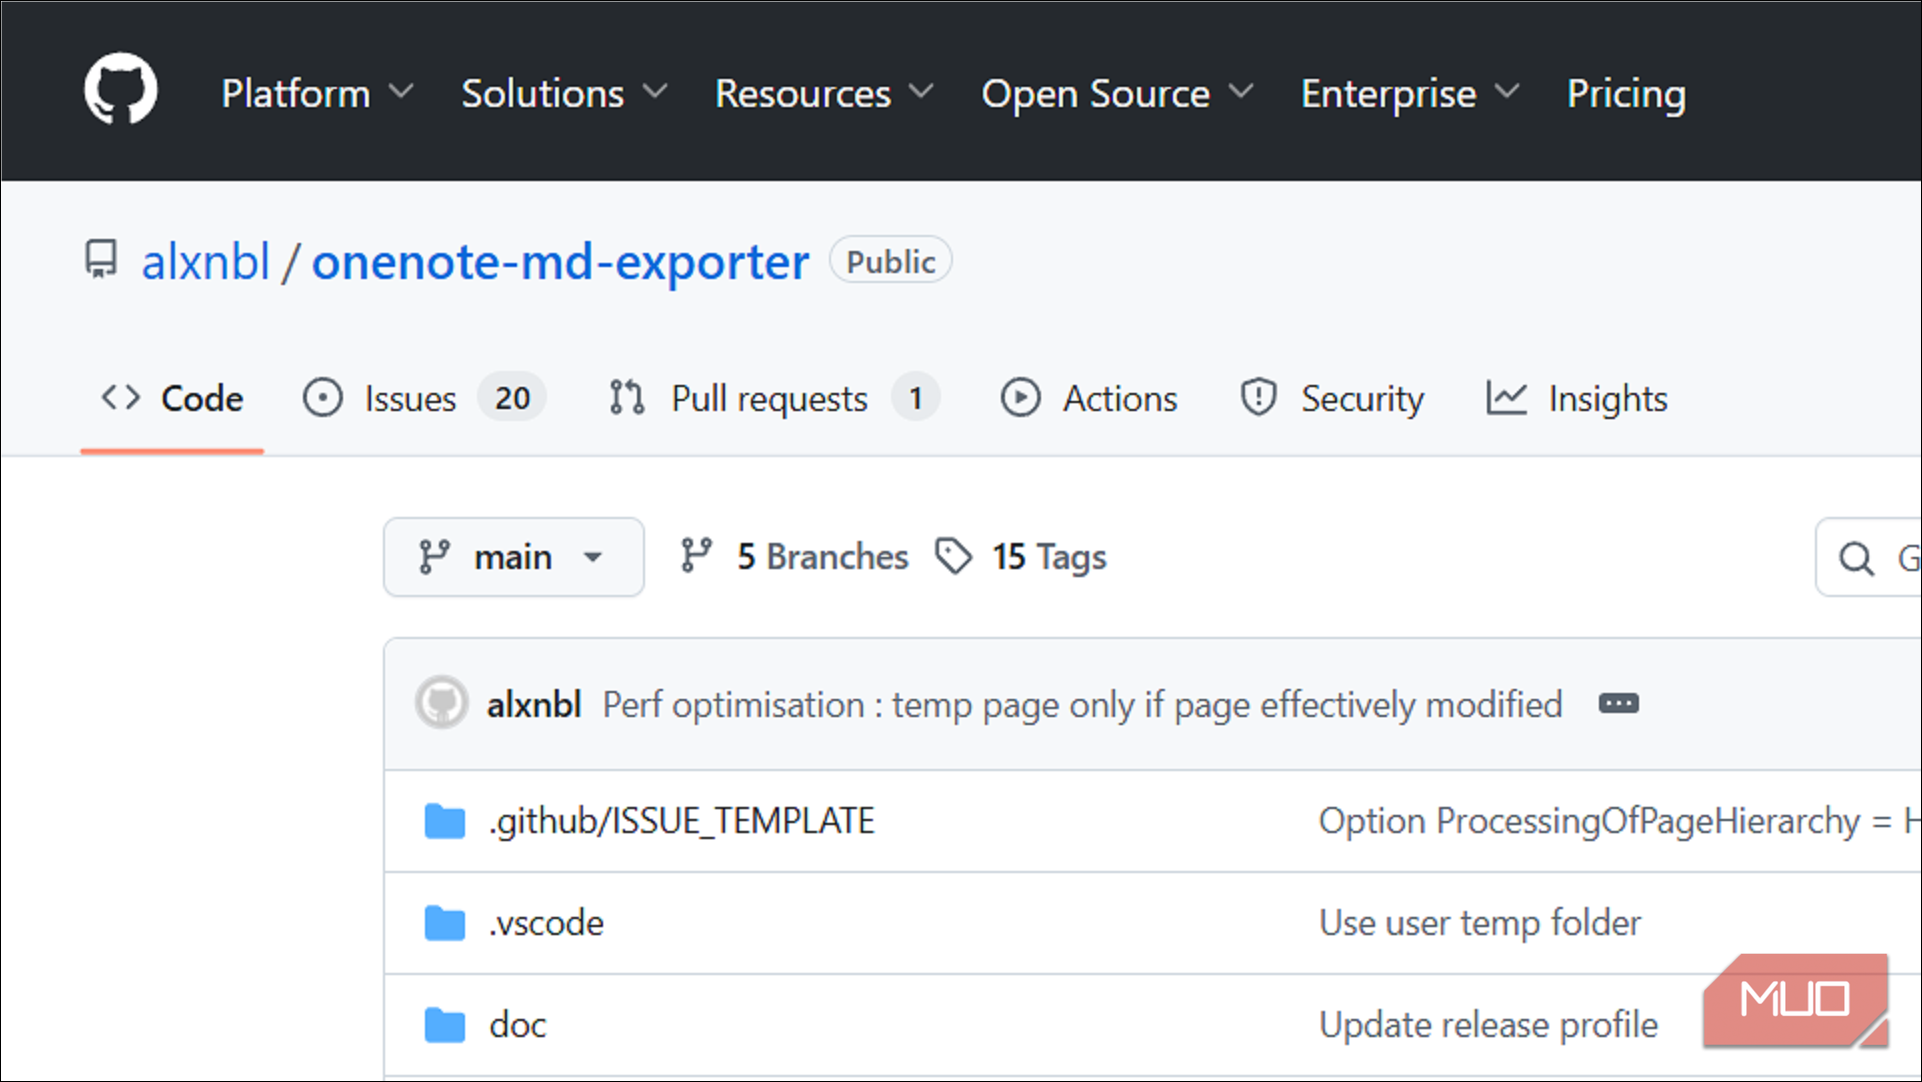Click the search magnifier icon
The height and width of the screenshot is (1082, 1922).
click(x=1856, y=558)
